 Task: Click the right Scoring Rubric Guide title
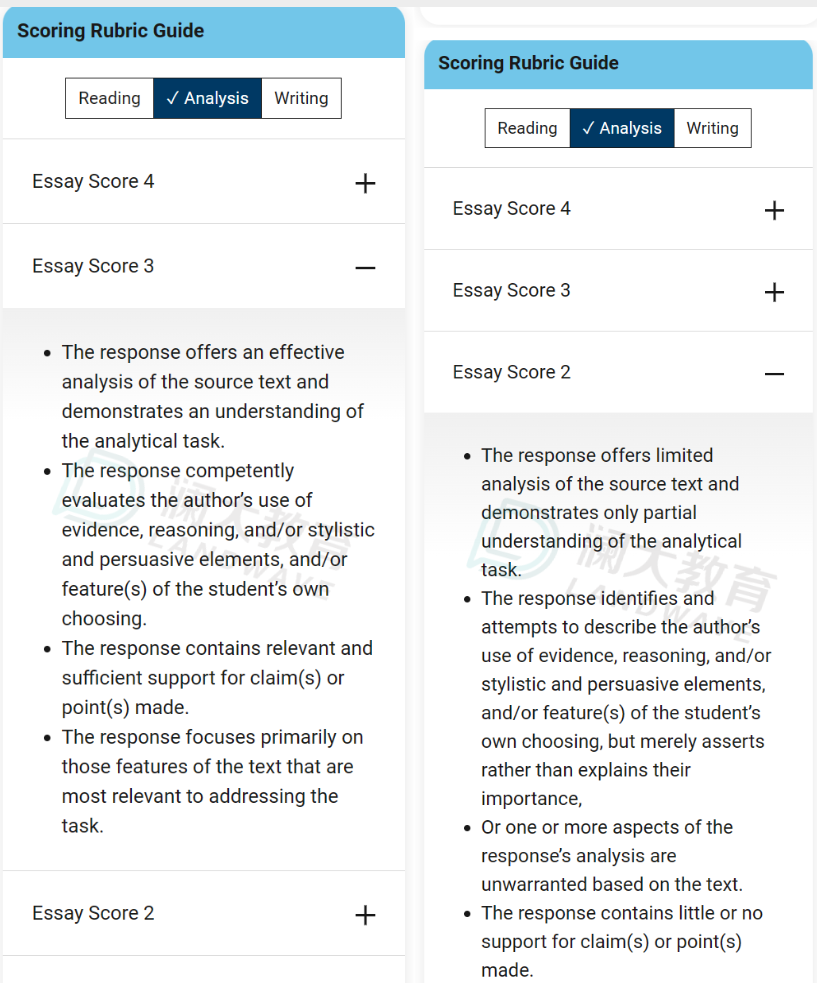528,63
